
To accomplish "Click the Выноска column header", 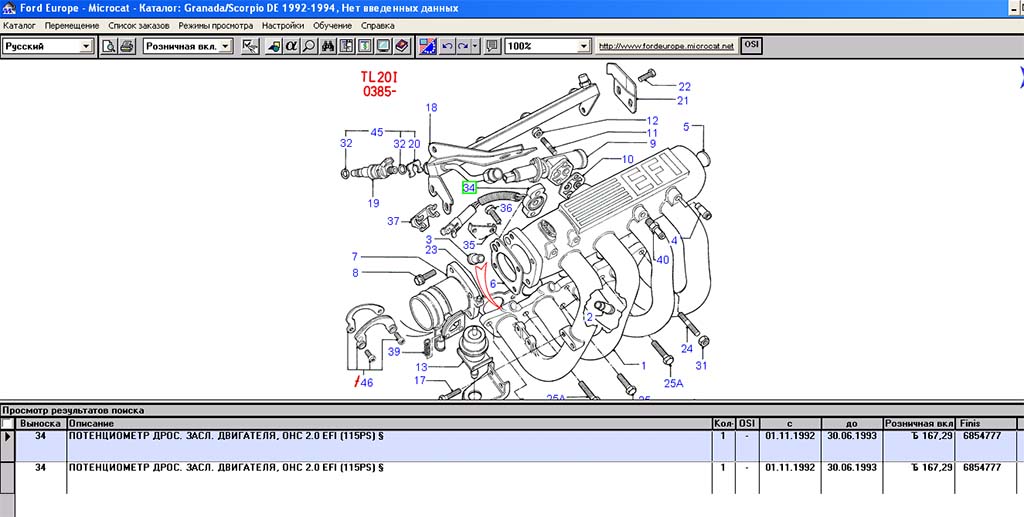I will (x=40, y=424).
